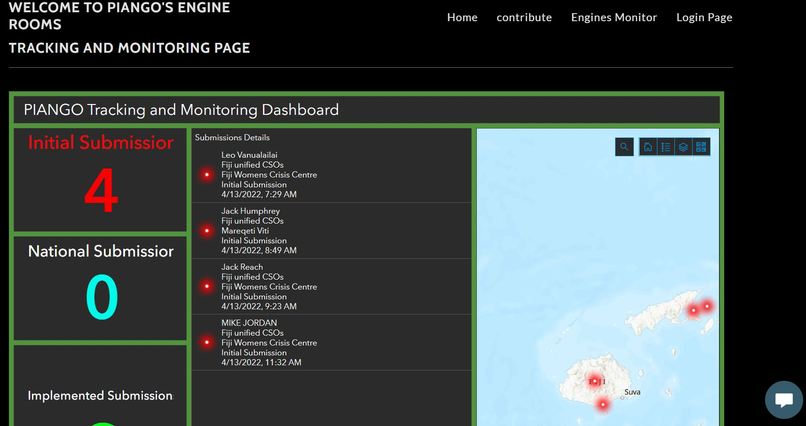Open the Login Page link
806x426 pixels.
pyautogui.click(x=704, y=17)
